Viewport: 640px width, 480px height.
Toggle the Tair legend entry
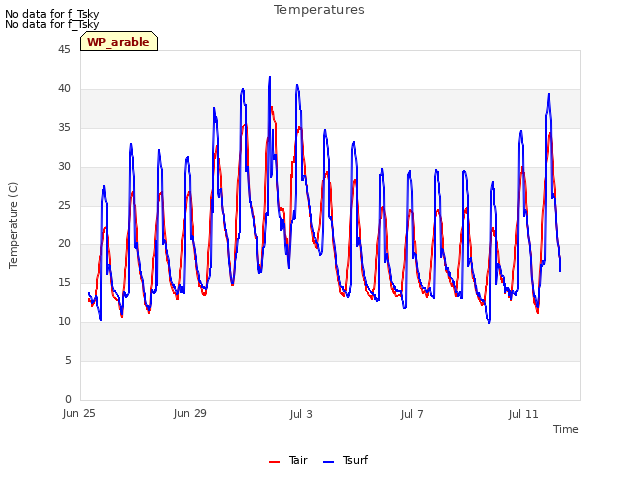288,460
